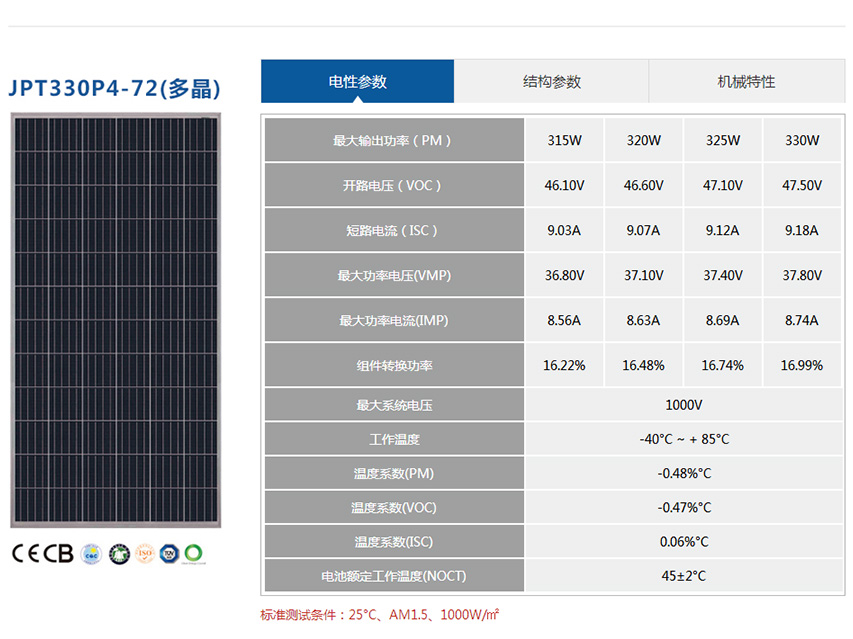This screenshot has width=853, height=639.
Task: Click the CB certification logo
Action: tap(60, 553)
